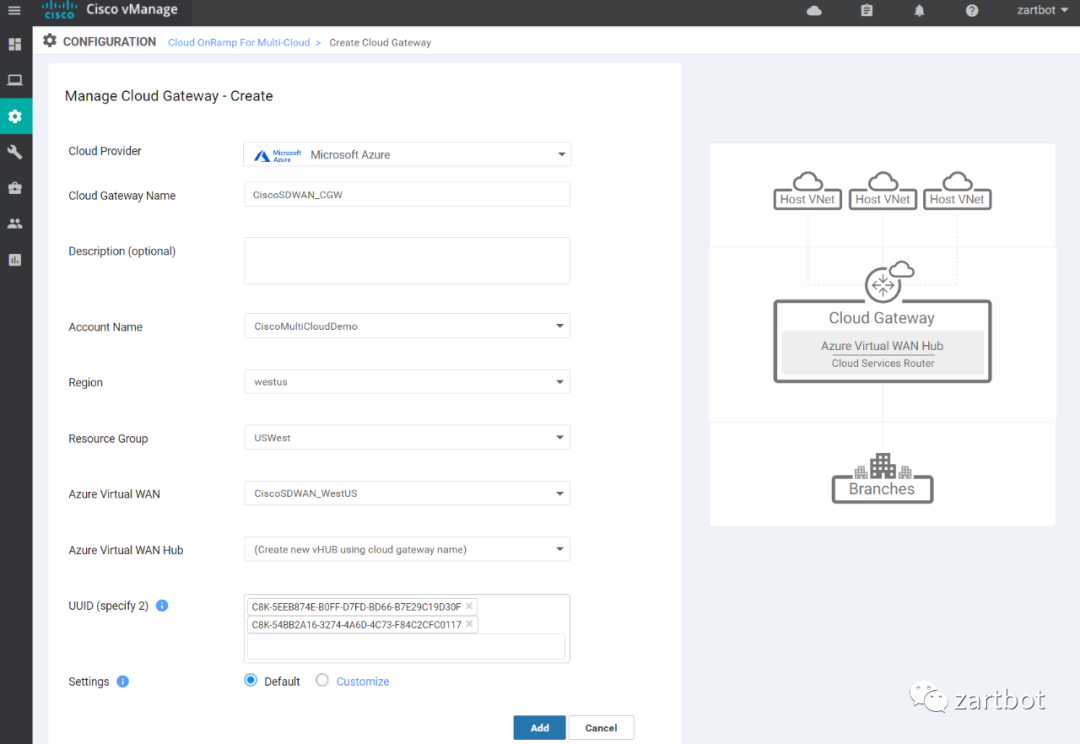Select the Customize settings radio button

click(x=322, y=681)
